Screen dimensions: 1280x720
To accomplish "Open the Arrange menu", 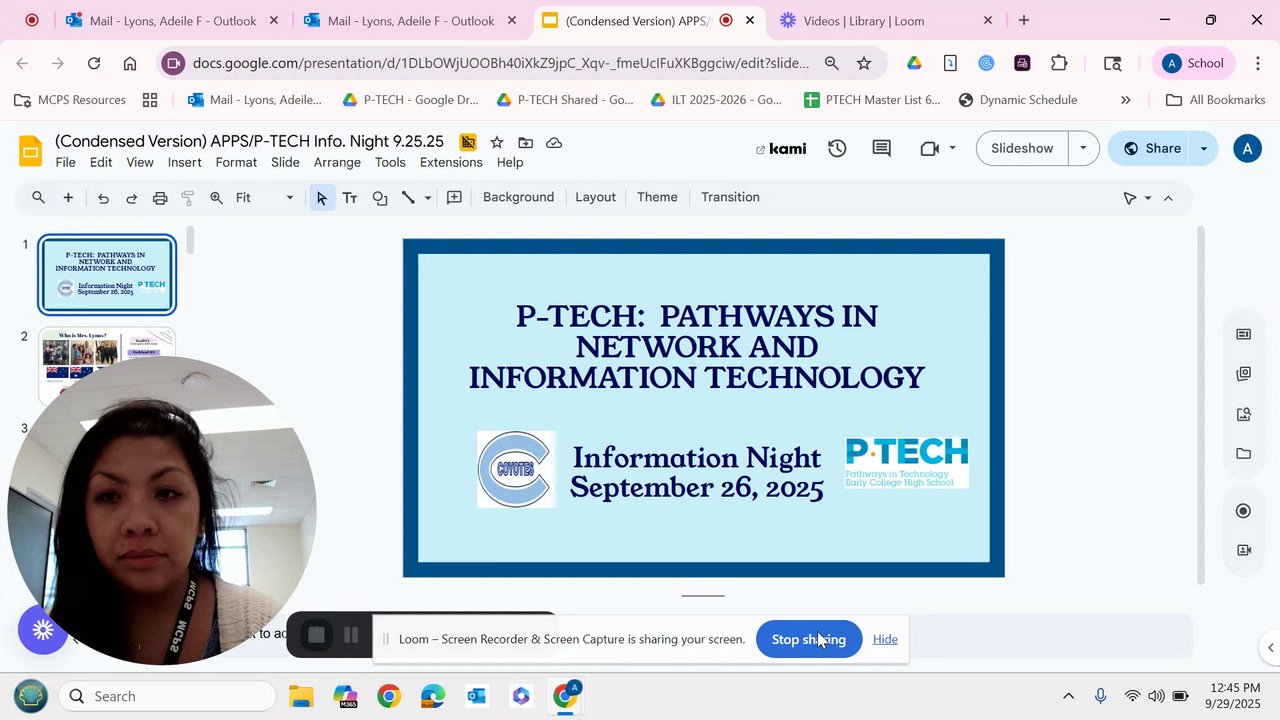I will click(x=337, y=162).
